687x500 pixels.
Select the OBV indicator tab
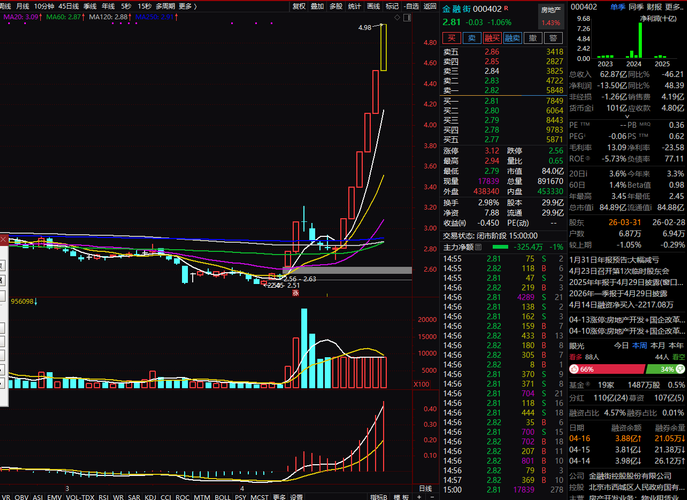point(21,497)
